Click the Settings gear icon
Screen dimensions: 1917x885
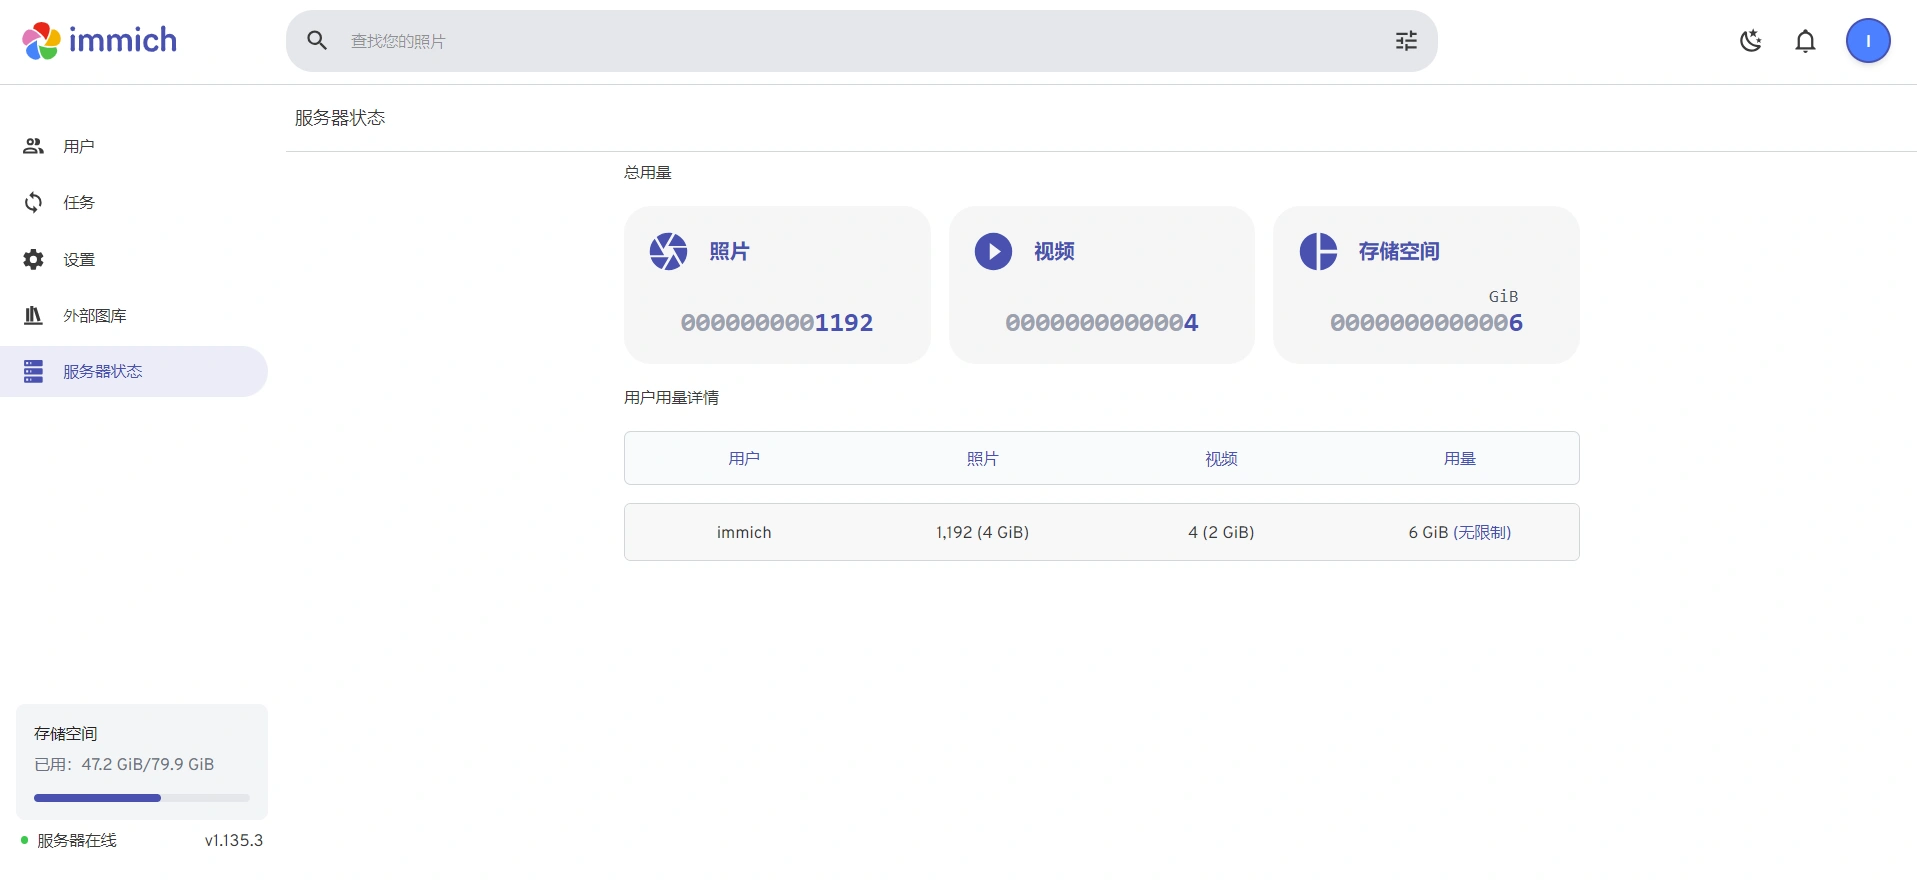(33, 260)
